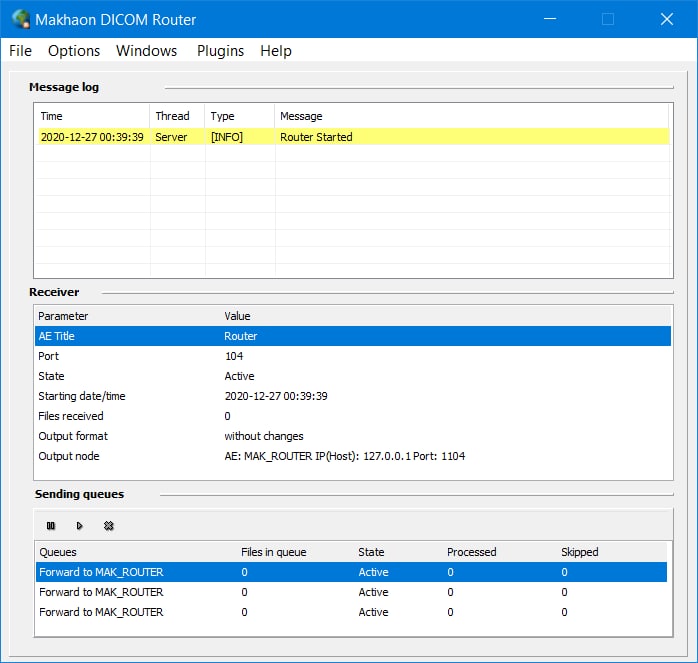Select the highlighted first 'Forward to MAK_ROUTER' queue
The width and height of the screenshot is (698, 663).
point(351,572)
